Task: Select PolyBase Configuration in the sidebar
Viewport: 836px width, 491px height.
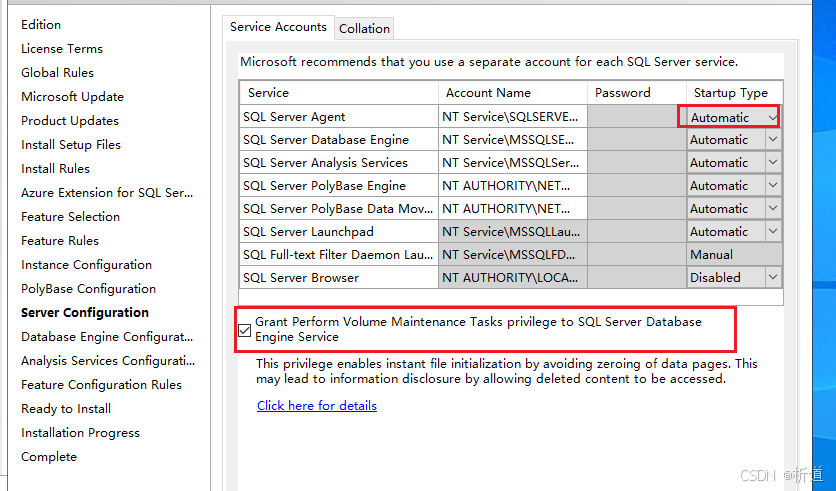Action: 88,289
